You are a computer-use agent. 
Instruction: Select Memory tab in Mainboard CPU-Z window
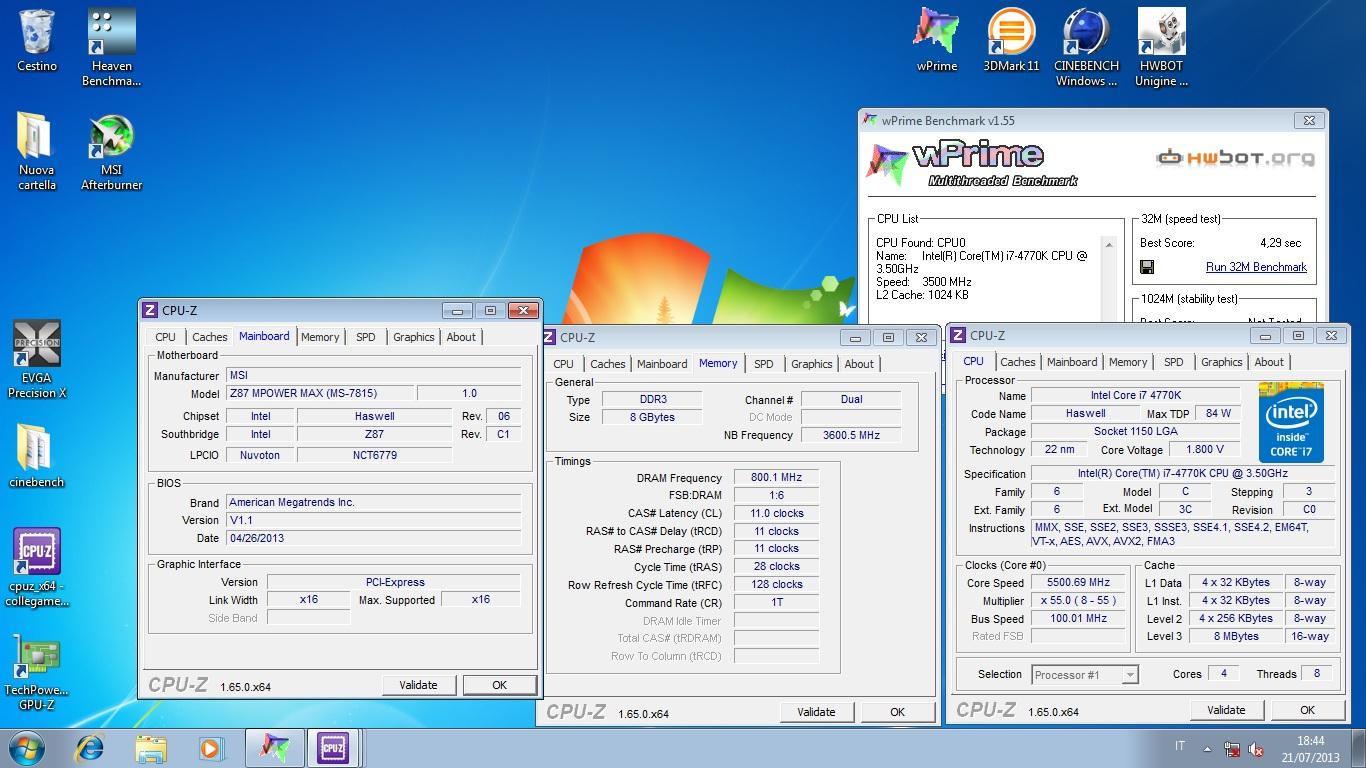click(320, 337)
